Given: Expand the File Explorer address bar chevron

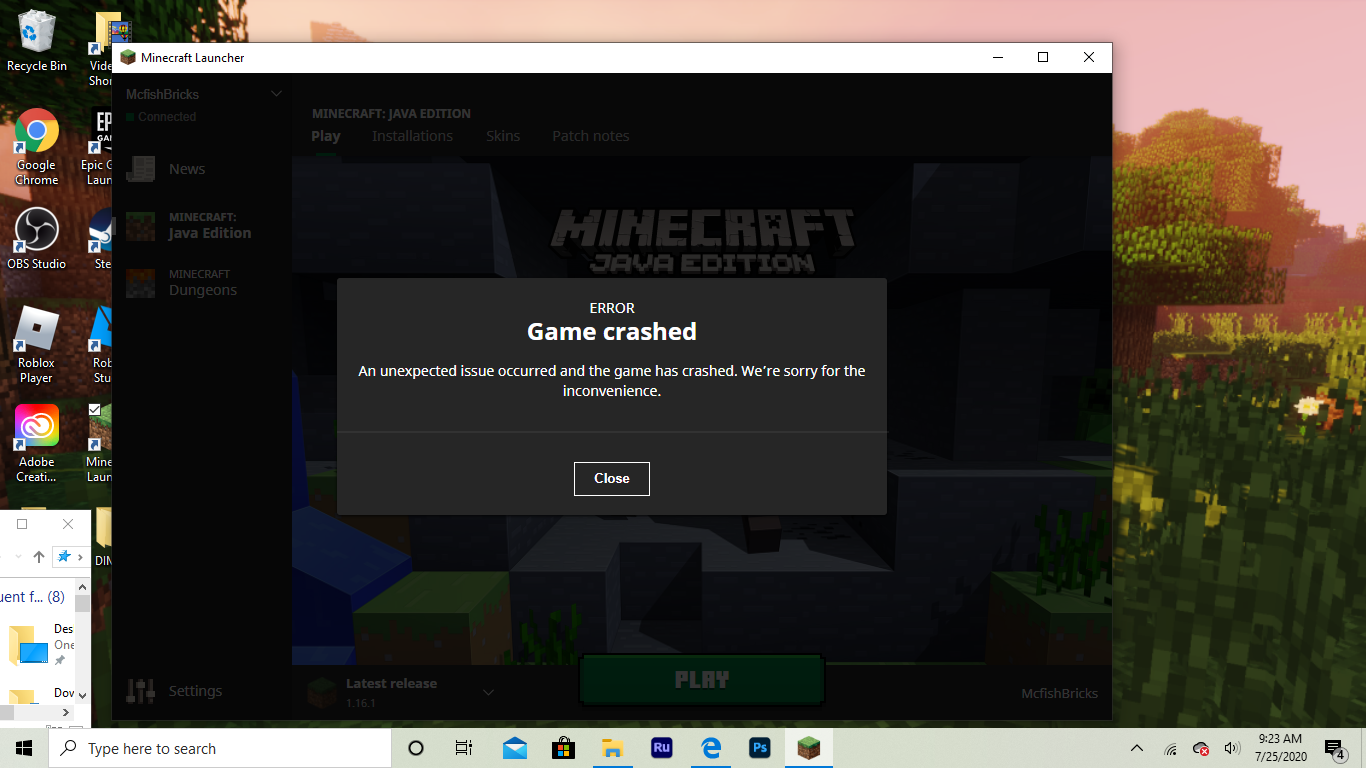Looking at the screenshot, I should 80,557.
